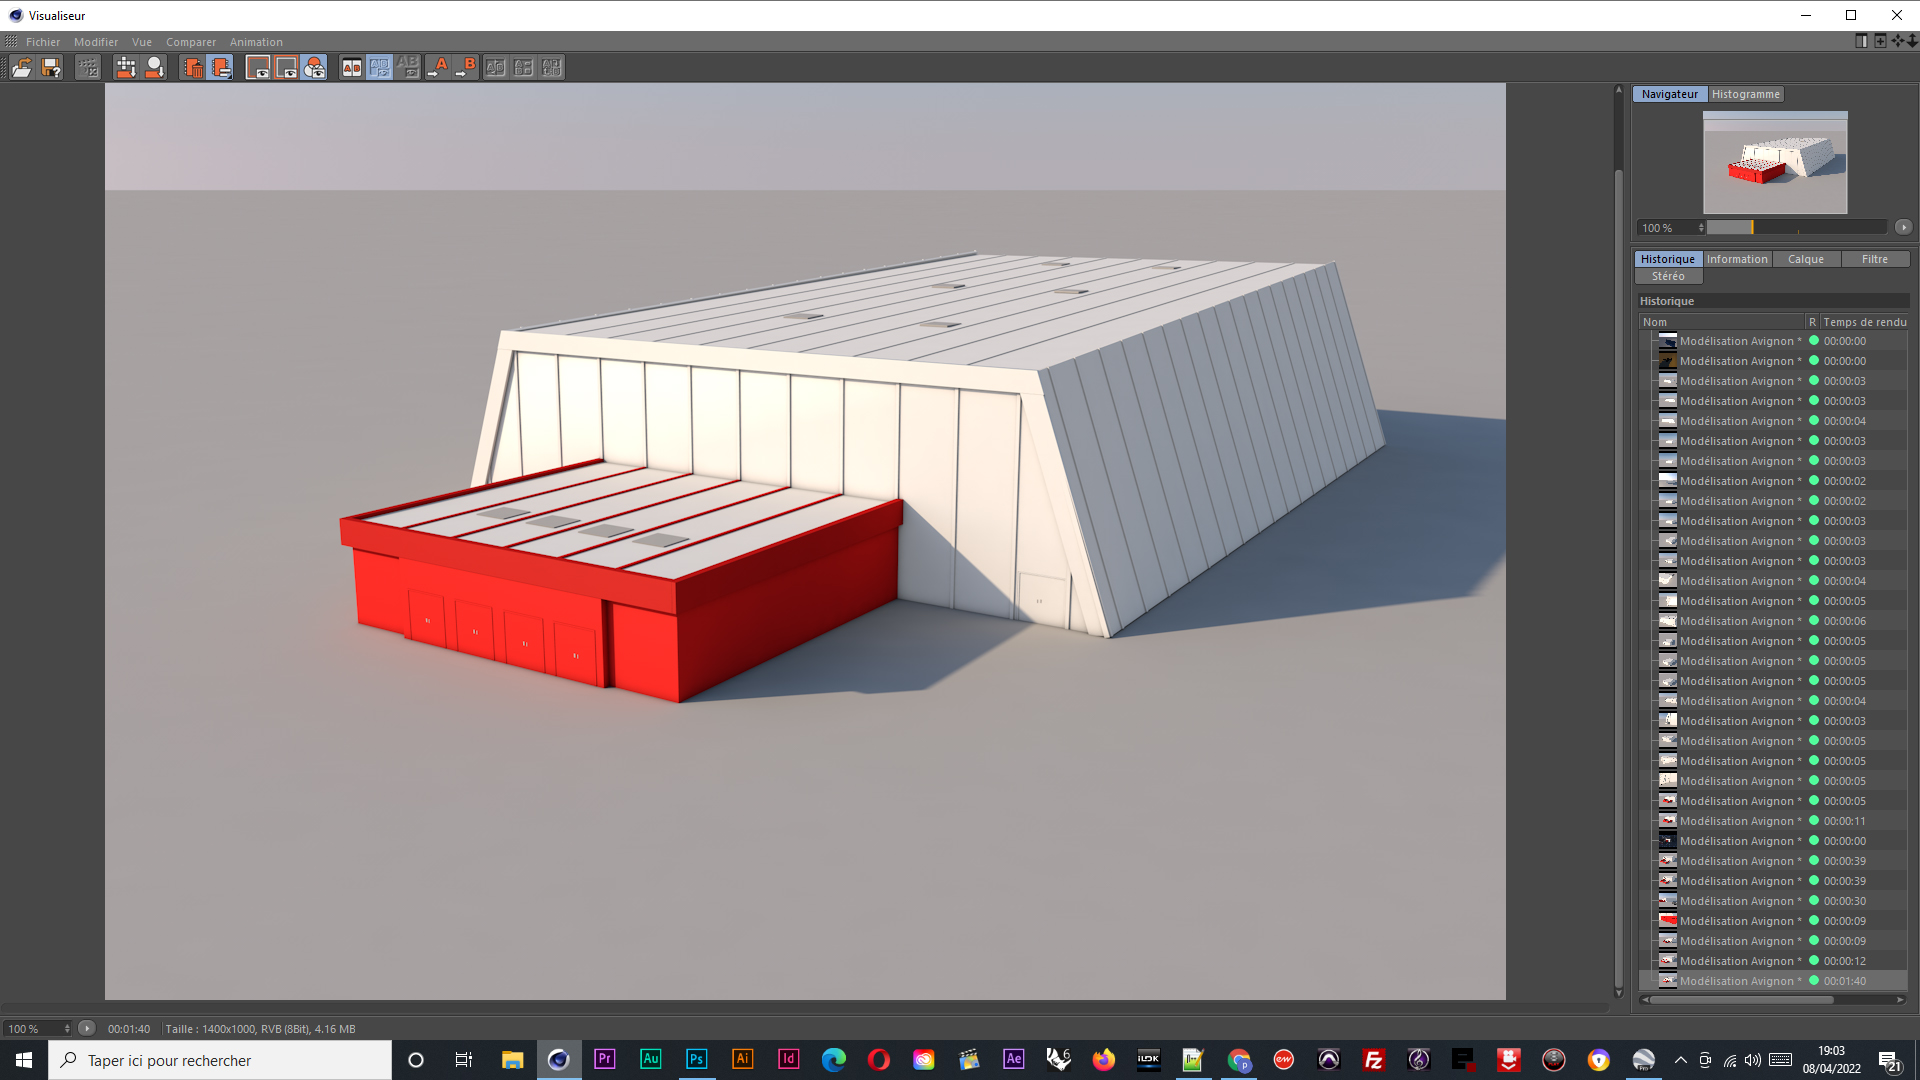Click the Set as B arrow icon

466,67
